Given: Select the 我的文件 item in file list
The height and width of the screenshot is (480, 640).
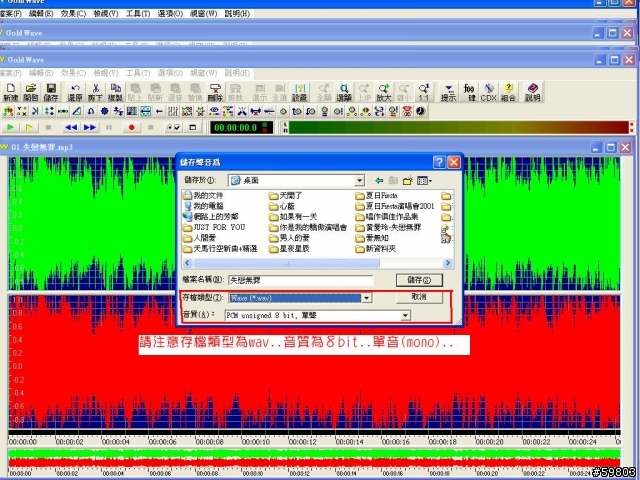Looking at the screenshot, I should coord(203,196).
